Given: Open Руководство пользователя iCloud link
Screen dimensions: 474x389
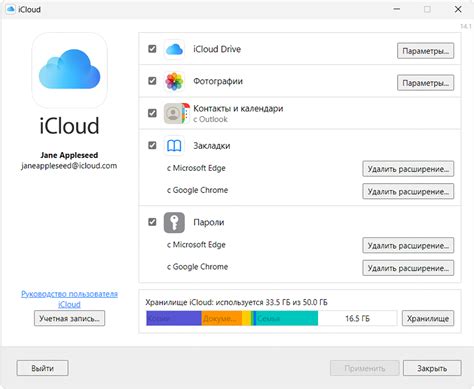Looking at the screenshot, I should point(69,299).
